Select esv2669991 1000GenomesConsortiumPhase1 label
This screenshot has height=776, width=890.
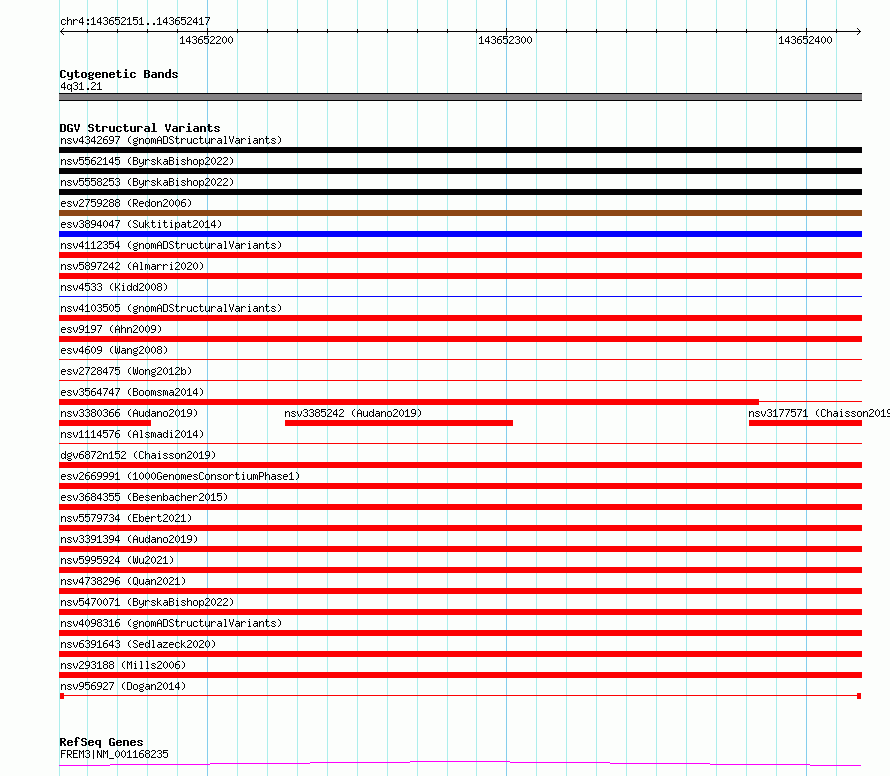[180, 476]
